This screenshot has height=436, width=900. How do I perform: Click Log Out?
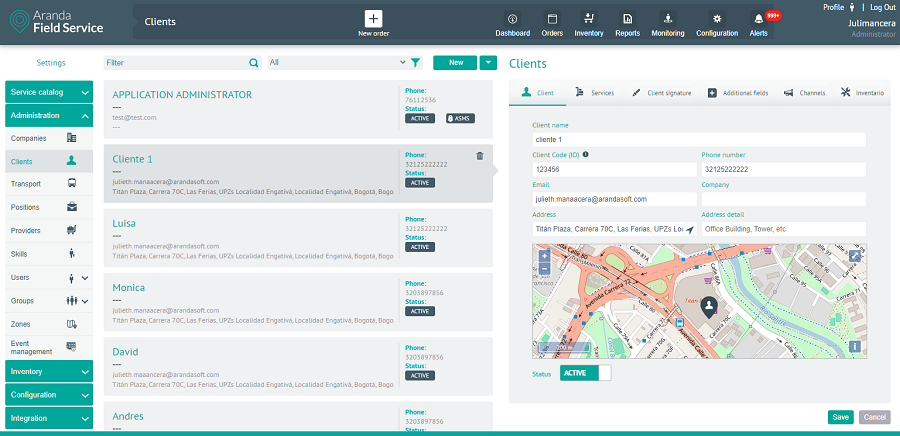point(883,7)
